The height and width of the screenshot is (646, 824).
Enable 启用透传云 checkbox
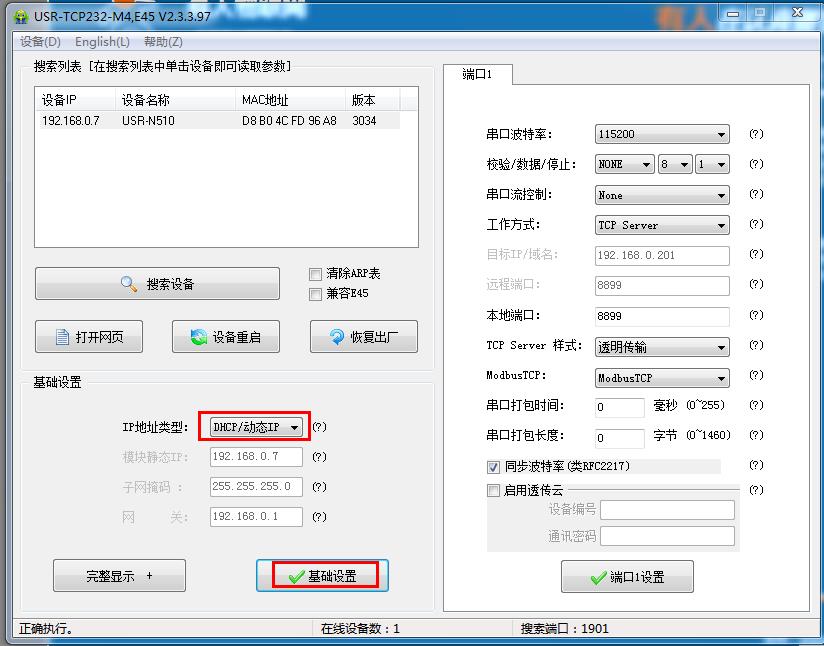(493, 491)
